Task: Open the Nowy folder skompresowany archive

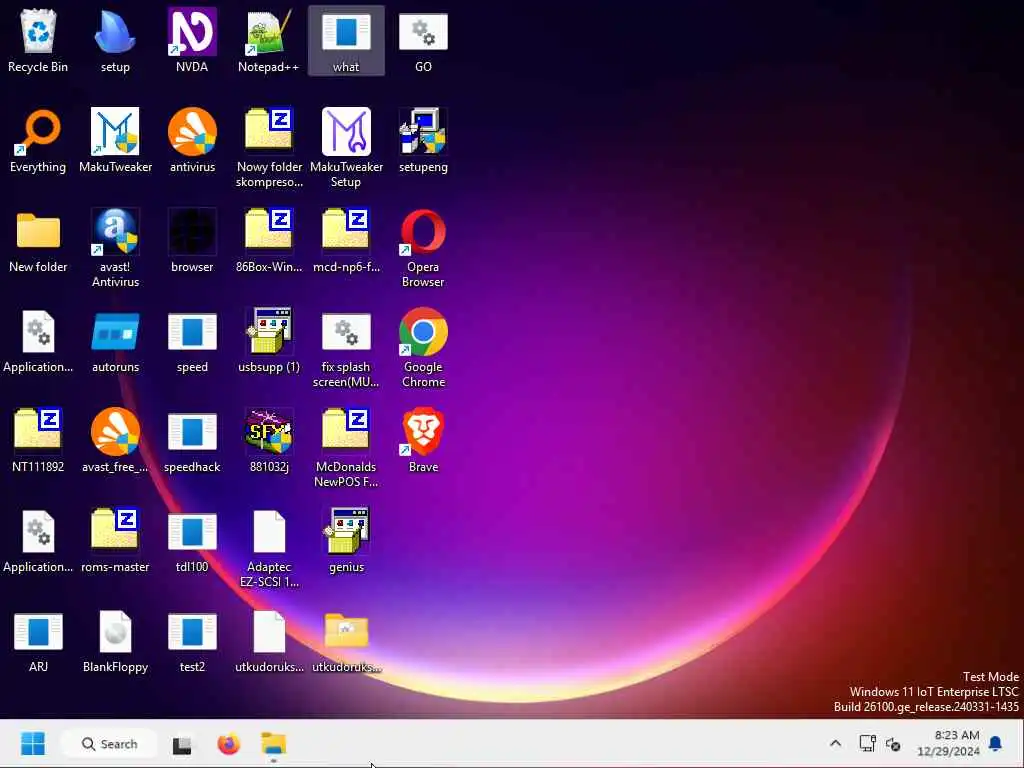Action: (x=269, y=148)
